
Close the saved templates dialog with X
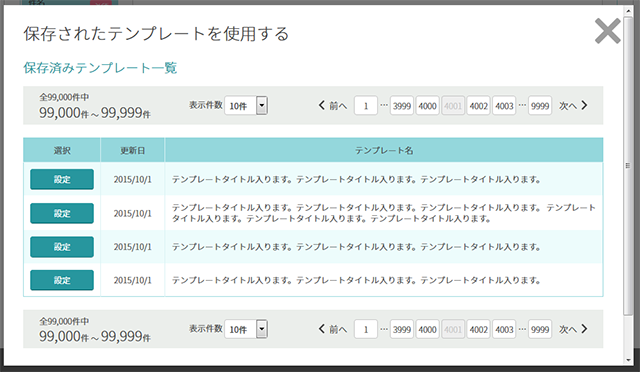point(607,31)
